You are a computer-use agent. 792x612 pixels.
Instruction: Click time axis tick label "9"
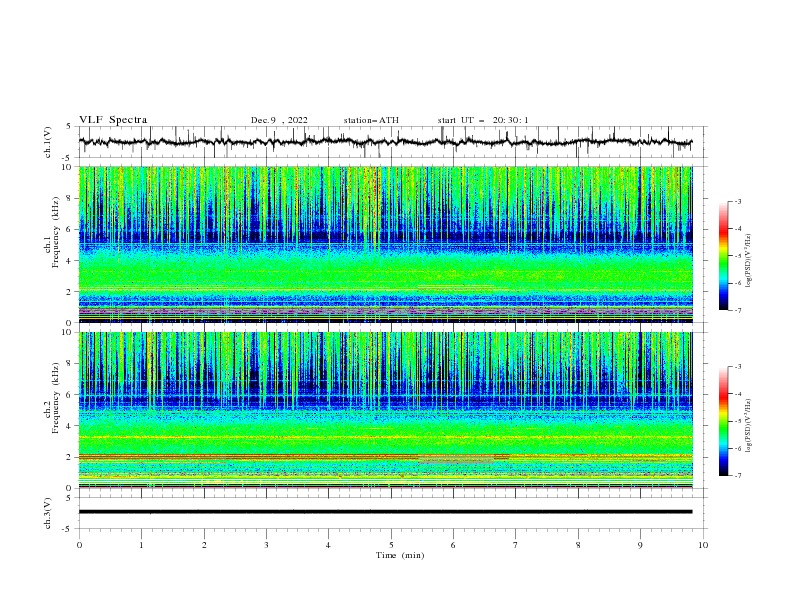point(640,545)
